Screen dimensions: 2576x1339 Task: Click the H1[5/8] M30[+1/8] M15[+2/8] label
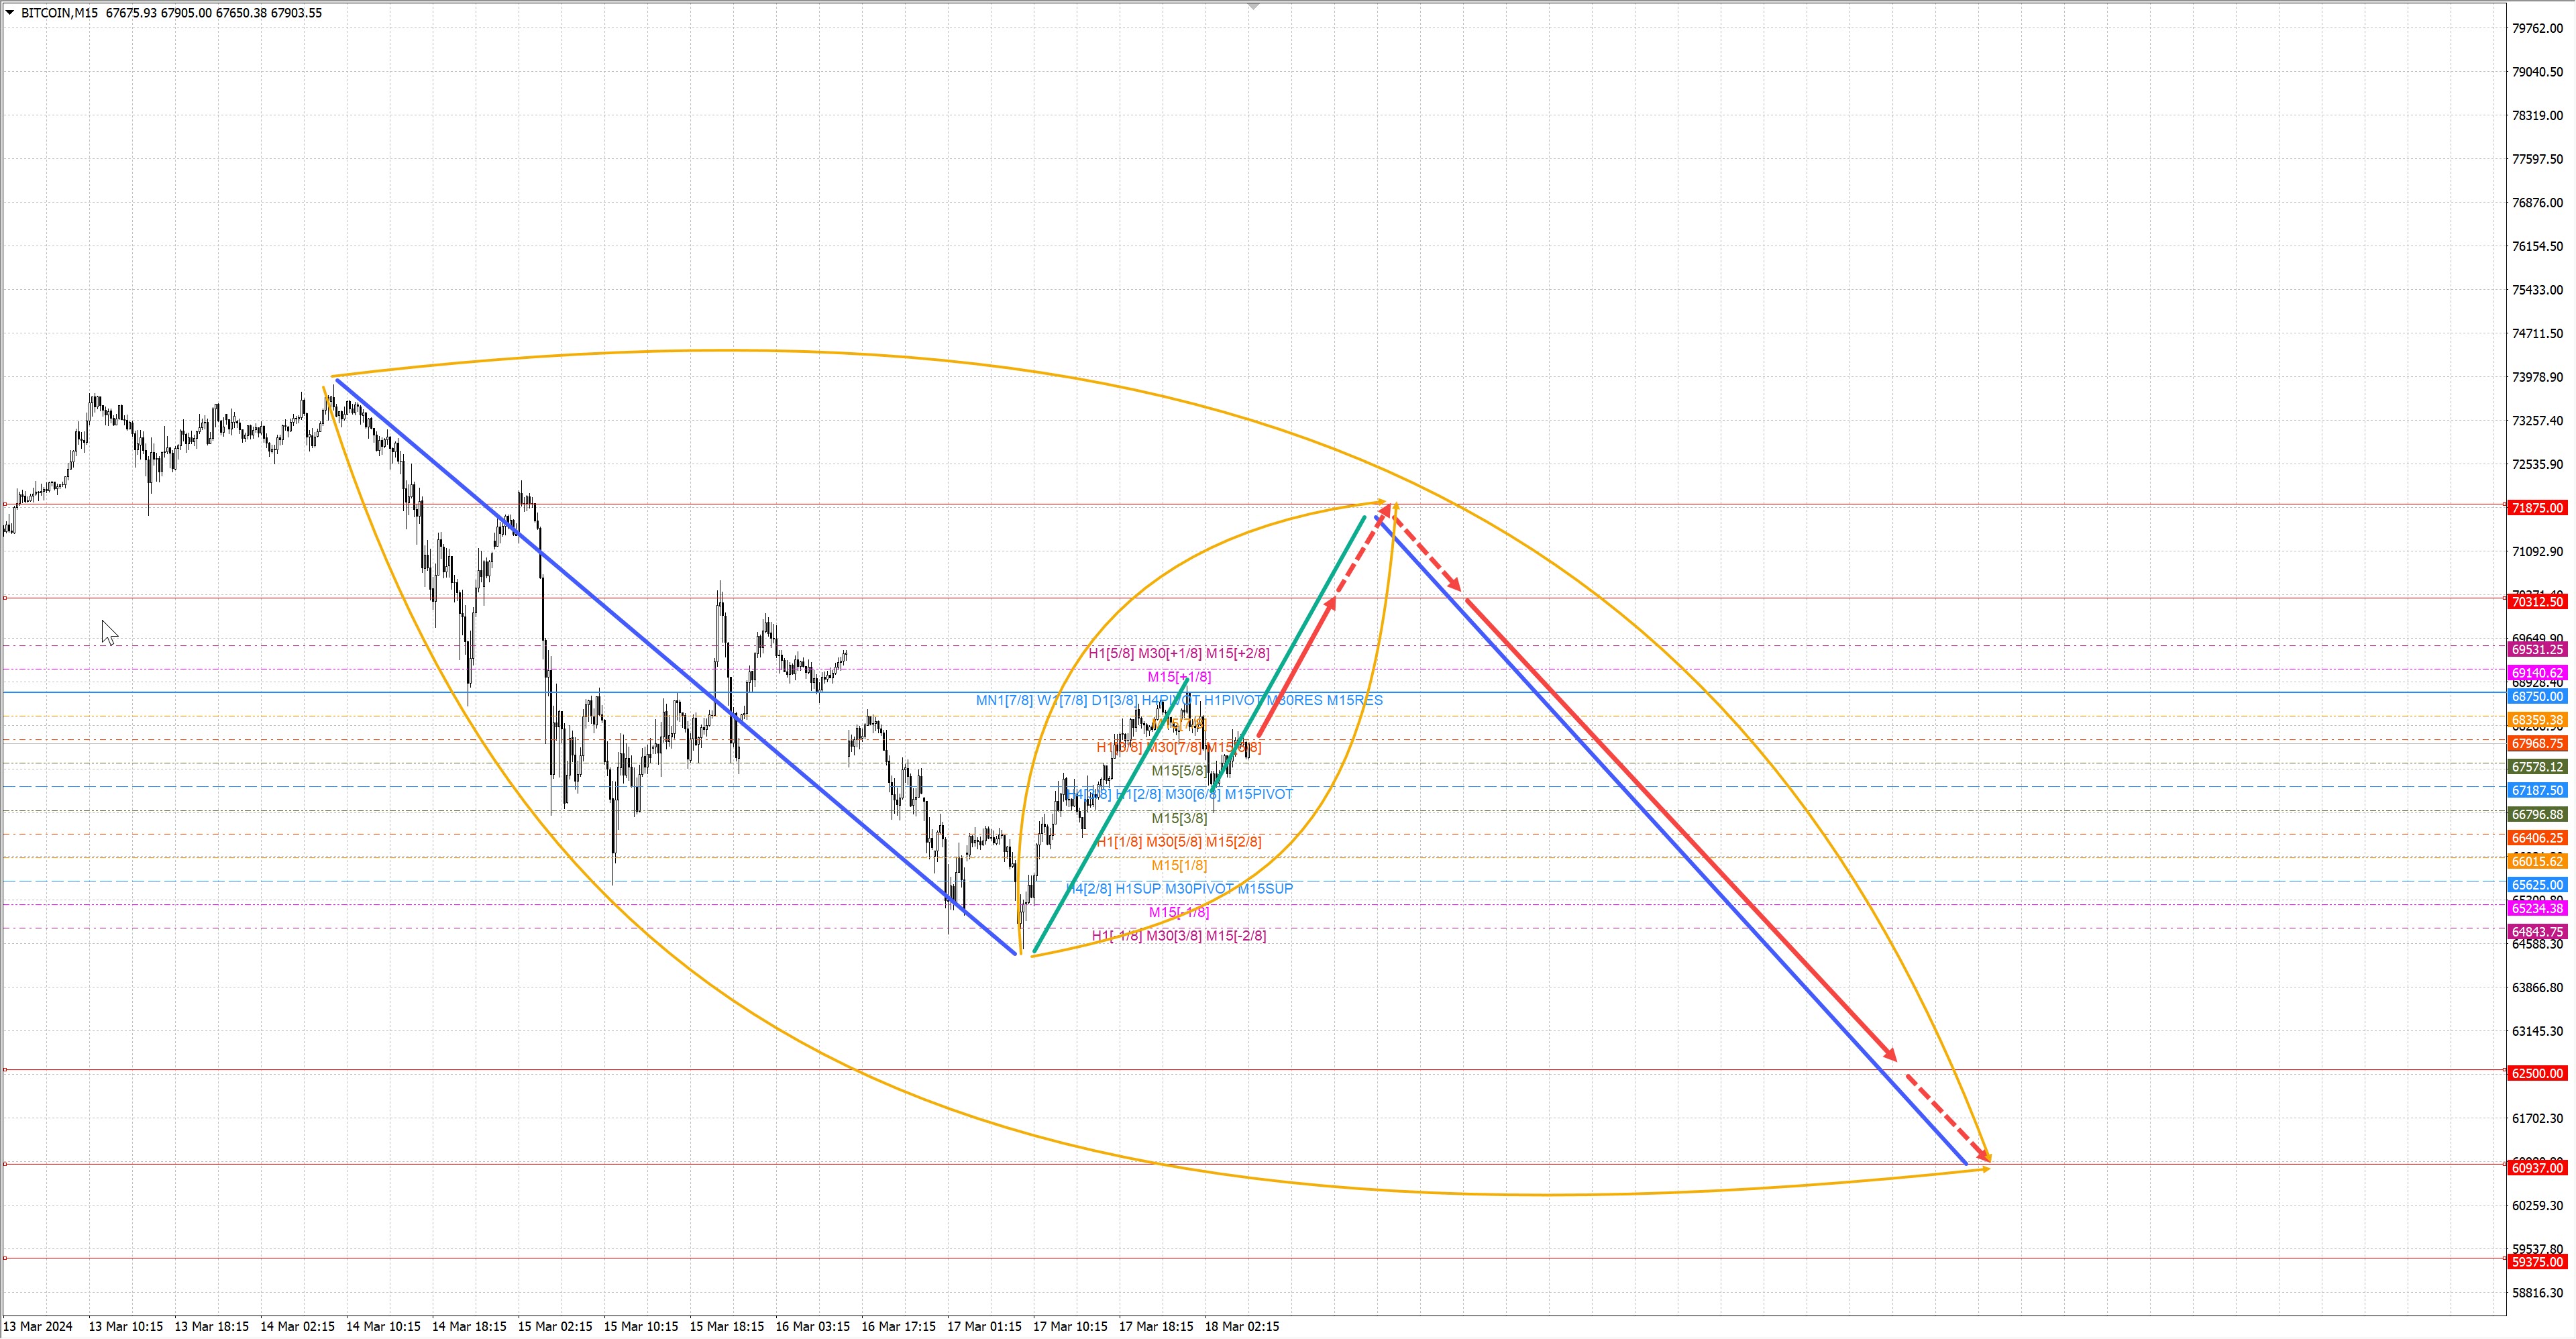pos(1179,653)
